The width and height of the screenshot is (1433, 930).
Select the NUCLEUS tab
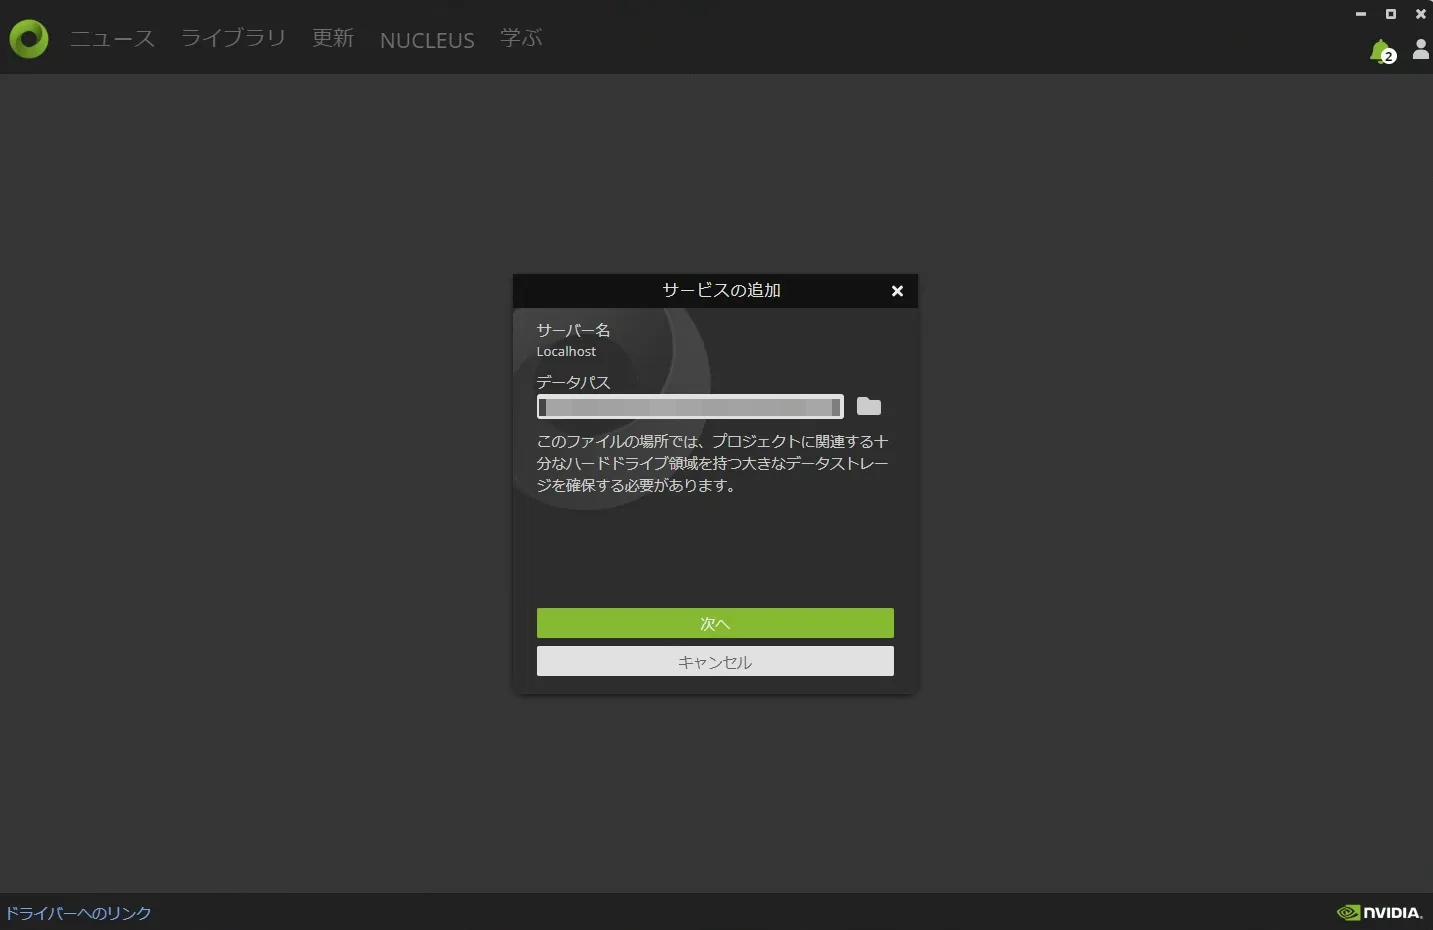click(x=427, y=40)
